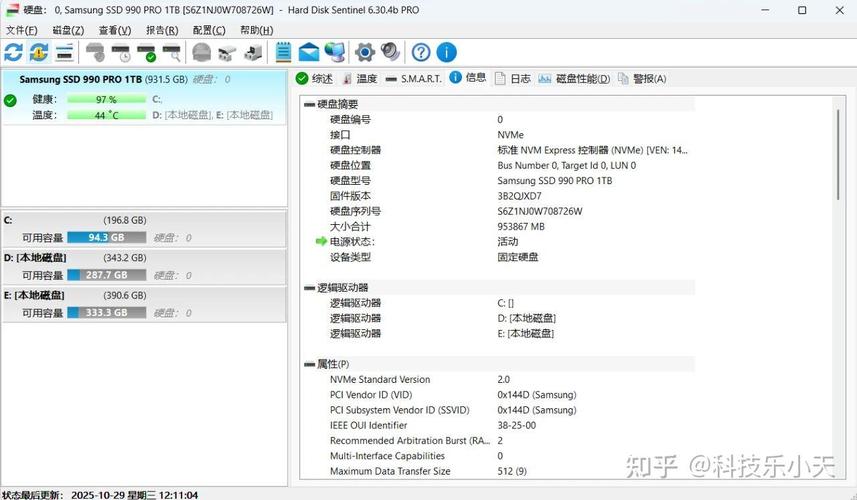
Task: Click the IEEE OUI Identifier value 38-25-00
Action: (516, 425)
